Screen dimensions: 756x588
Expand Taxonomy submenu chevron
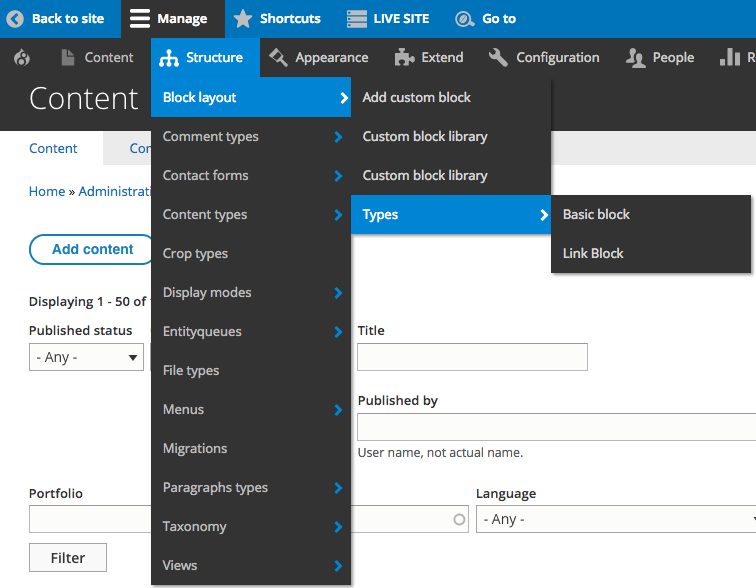(x=338, y=527)
